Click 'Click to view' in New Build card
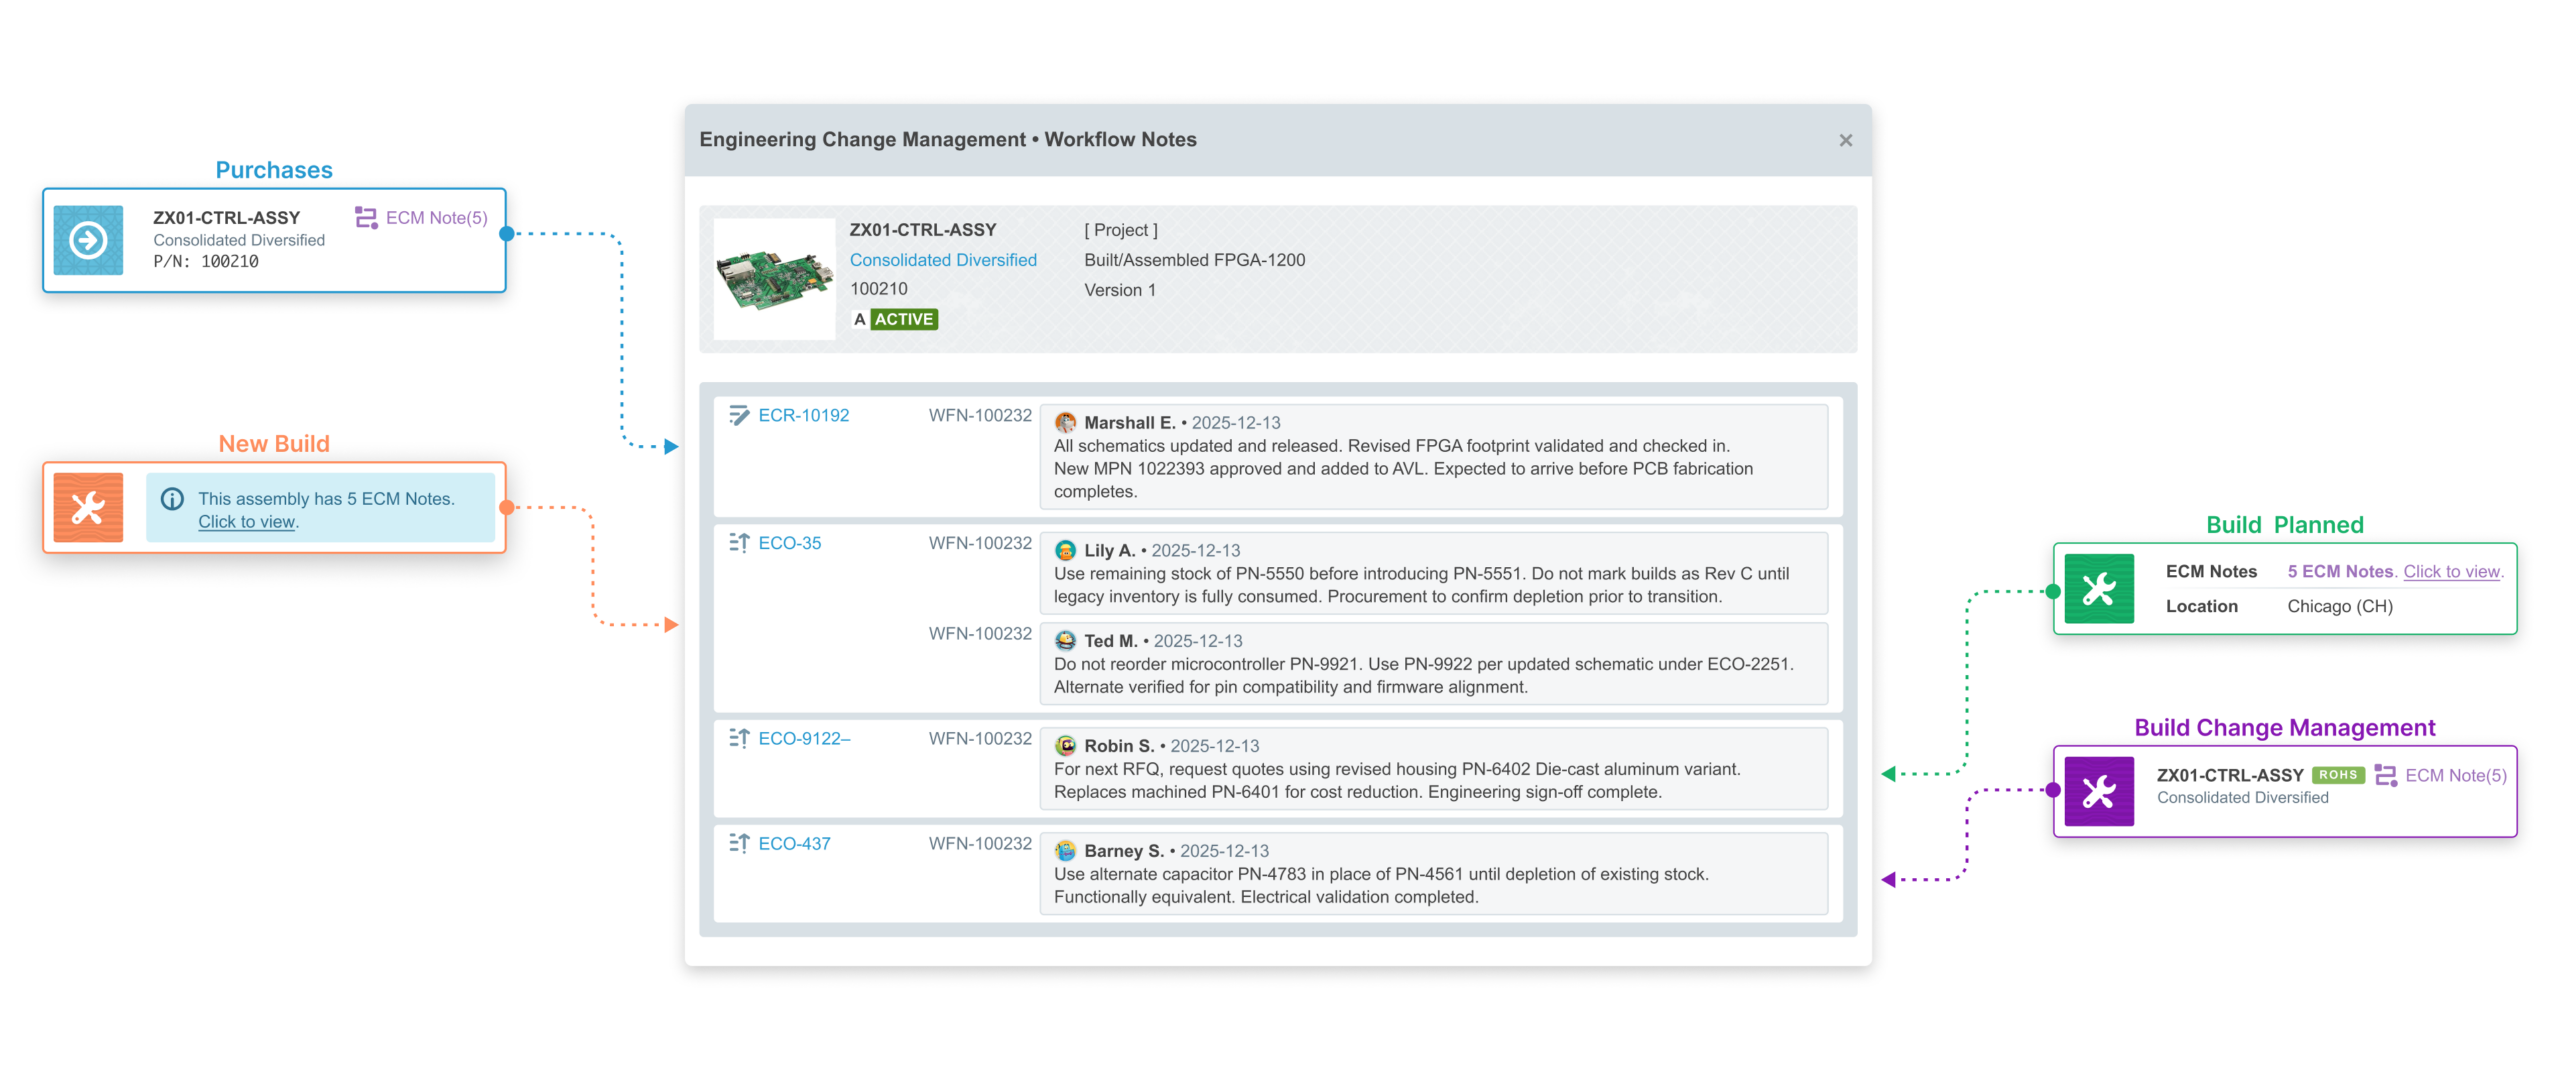The height and width of the screenshot is (1070, 2560). point(246,522)
